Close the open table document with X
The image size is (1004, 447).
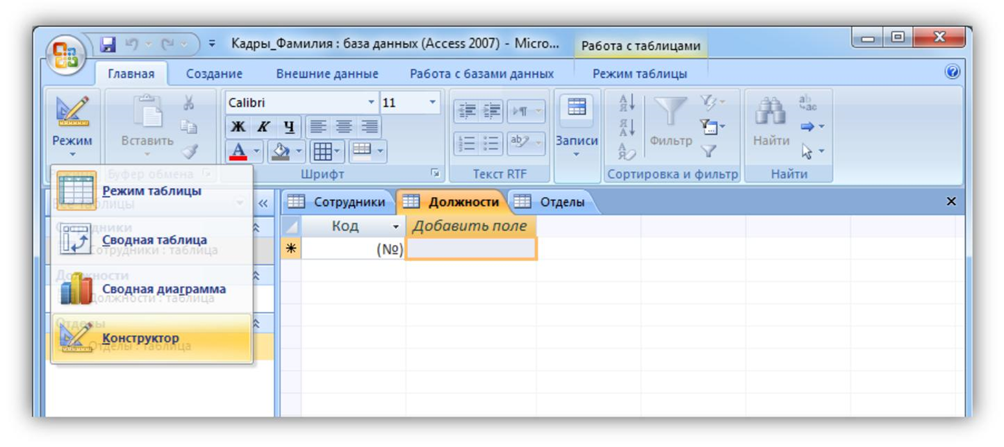click(951, 202)
